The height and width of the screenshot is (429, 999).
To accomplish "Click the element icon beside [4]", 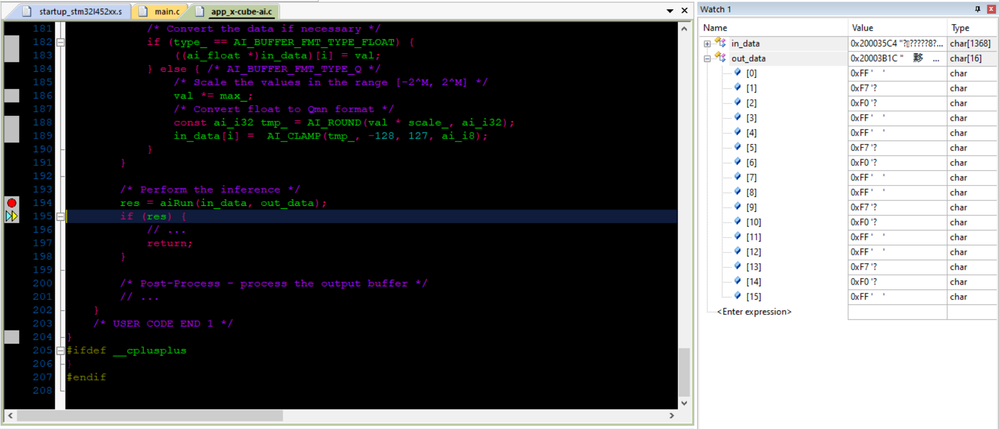I will [x=738, y=133].
